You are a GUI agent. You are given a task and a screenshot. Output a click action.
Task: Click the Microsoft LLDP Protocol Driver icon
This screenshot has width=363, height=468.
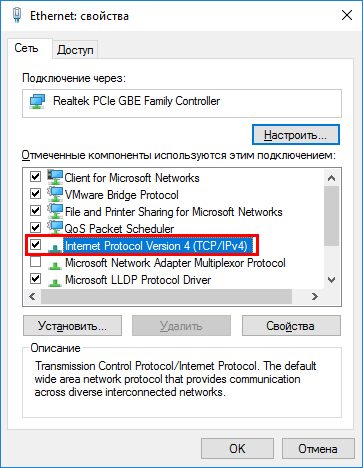click(x=55, y=282)
